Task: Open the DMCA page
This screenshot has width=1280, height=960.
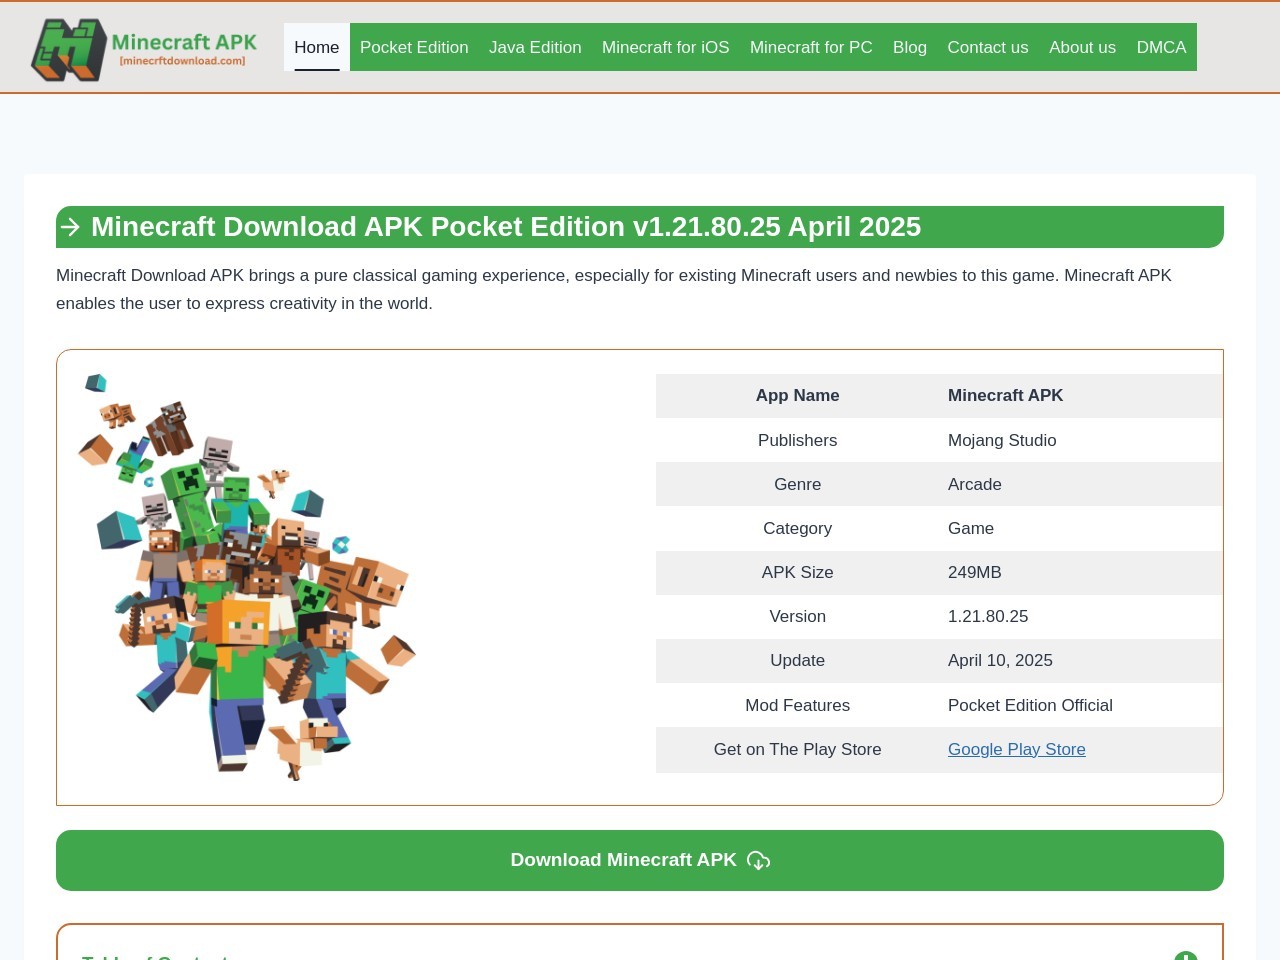Action: (1161, 47)
